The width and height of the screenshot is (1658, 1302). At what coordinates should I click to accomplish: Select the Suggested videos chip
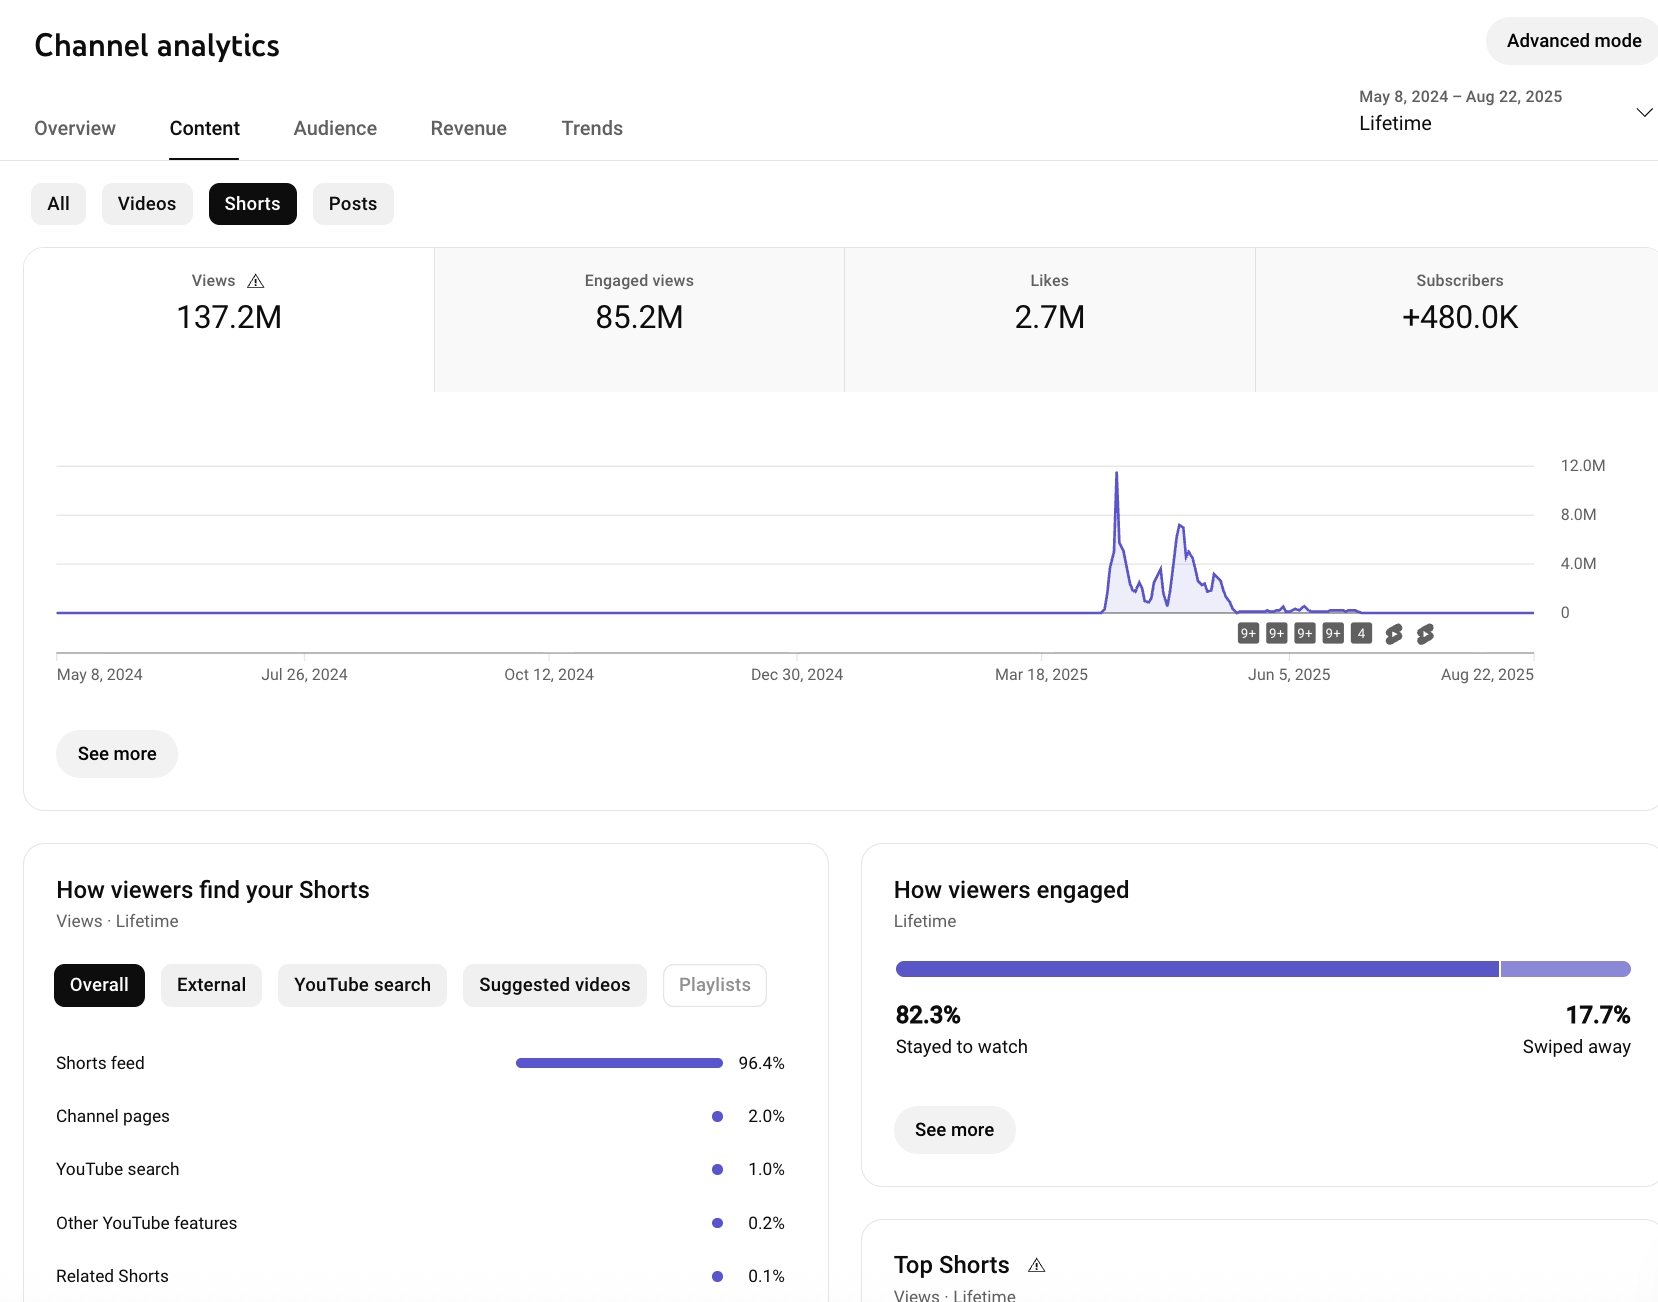[555, 985]
